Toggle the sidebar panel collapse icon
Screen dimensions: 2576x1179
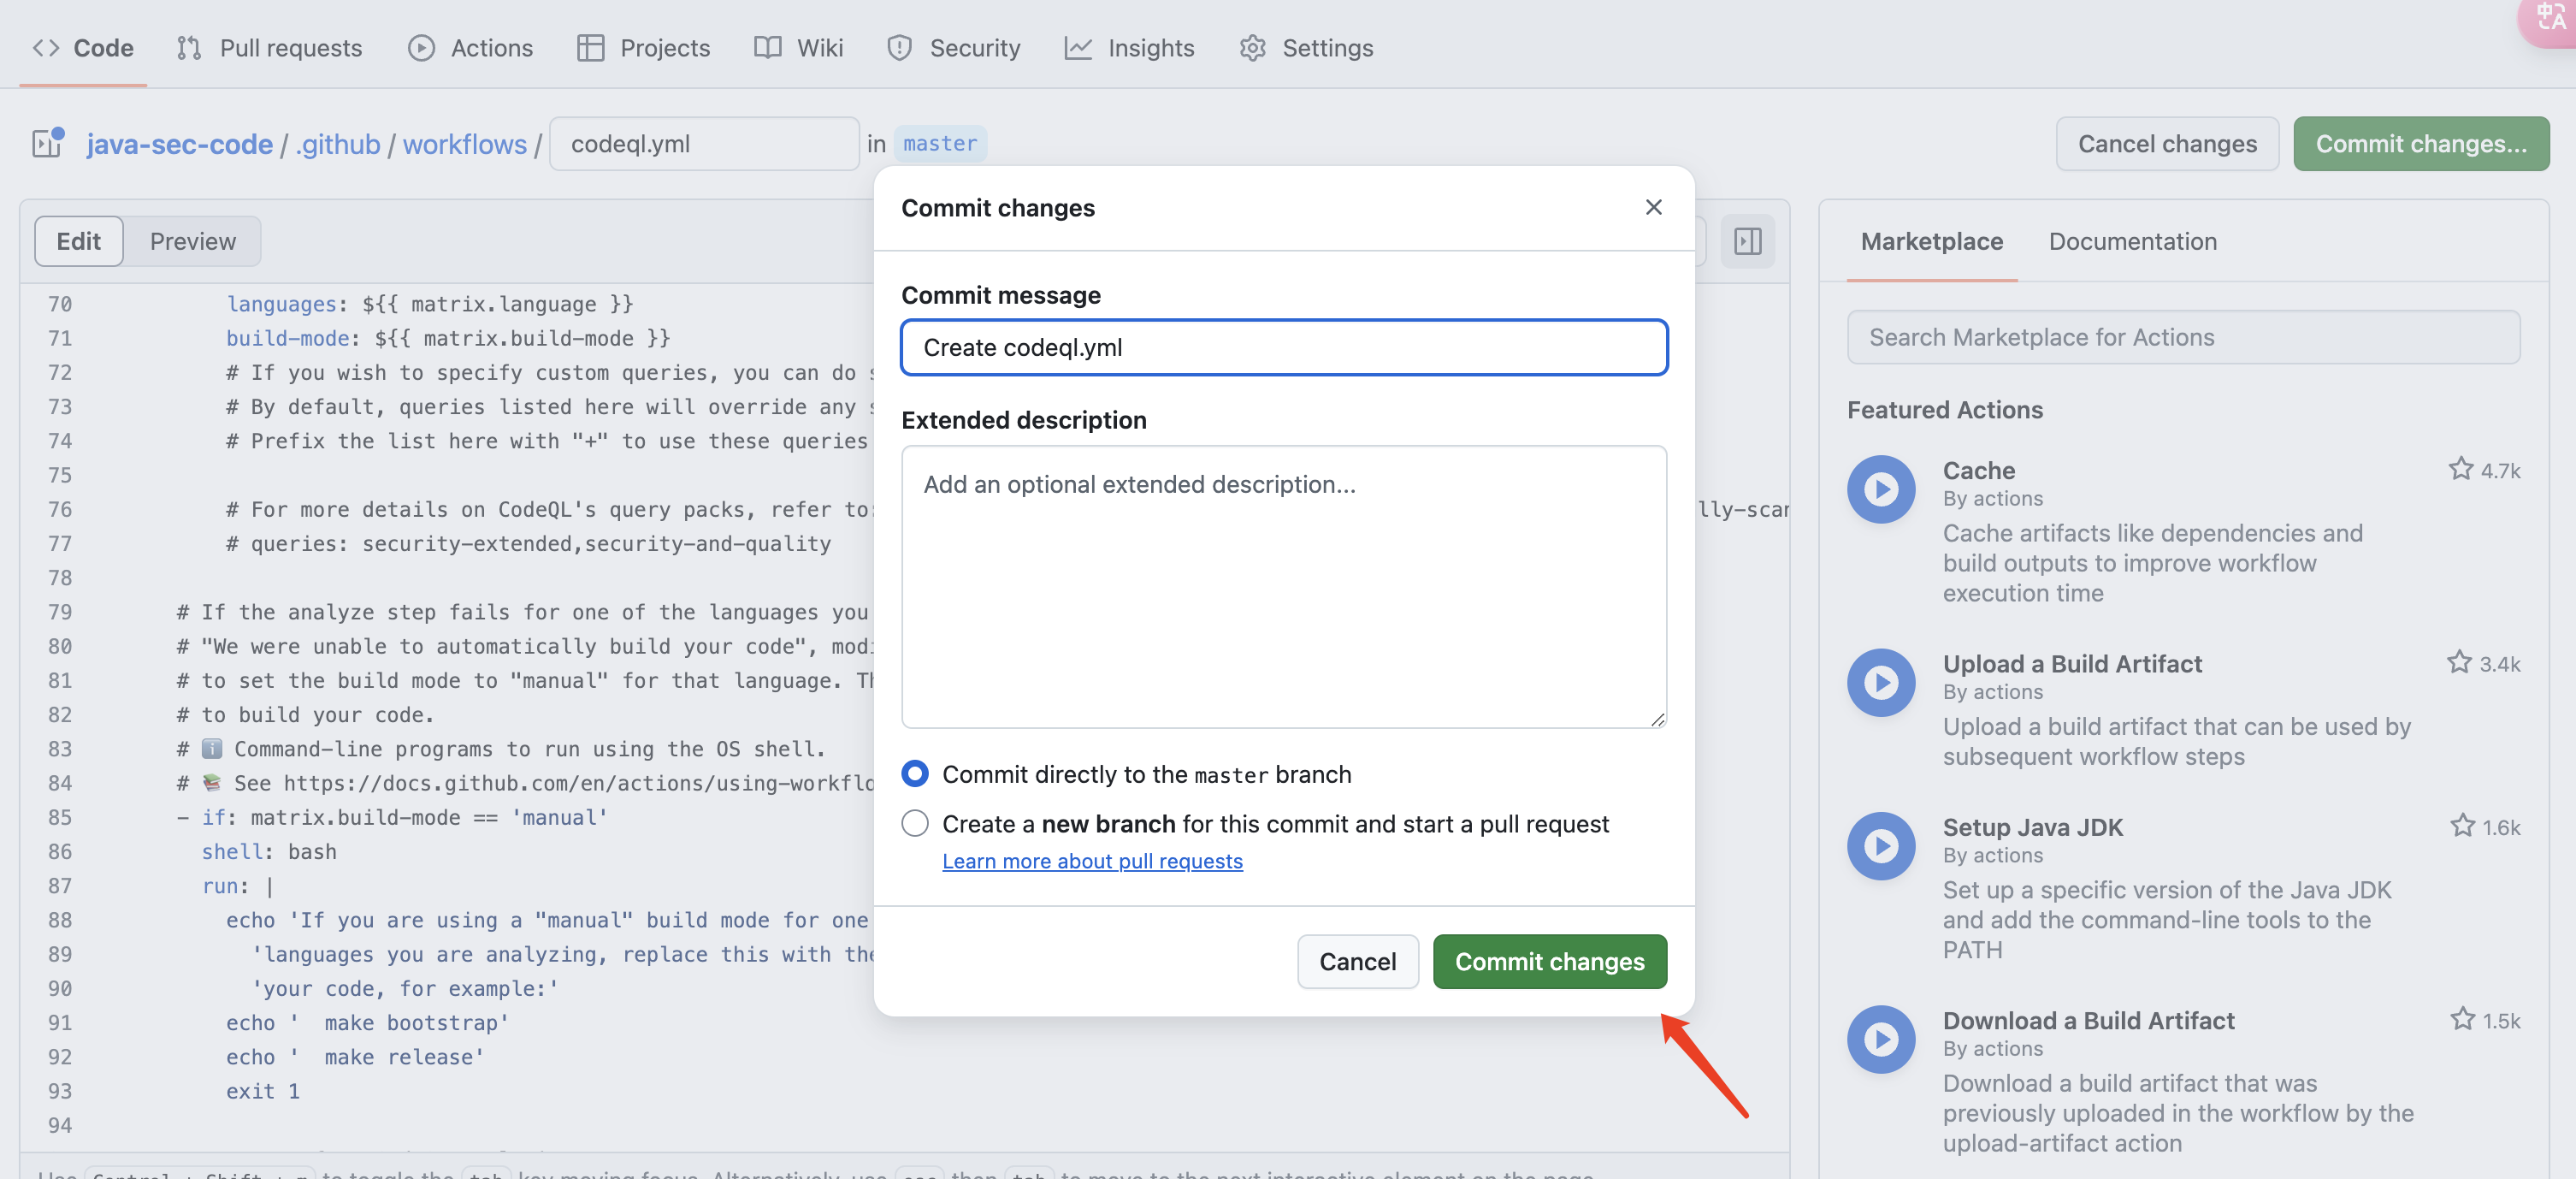pos(1747,241)
